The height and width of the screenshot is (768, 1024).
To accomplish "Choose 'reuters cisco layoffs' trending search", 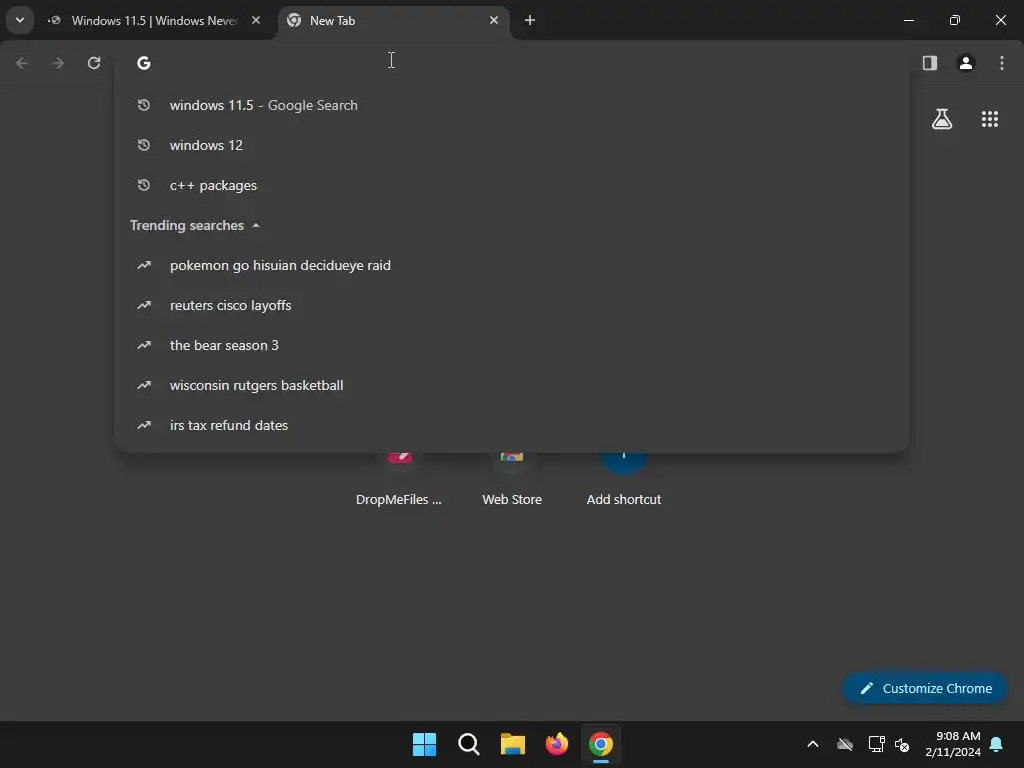I will [x=512, y=305].
